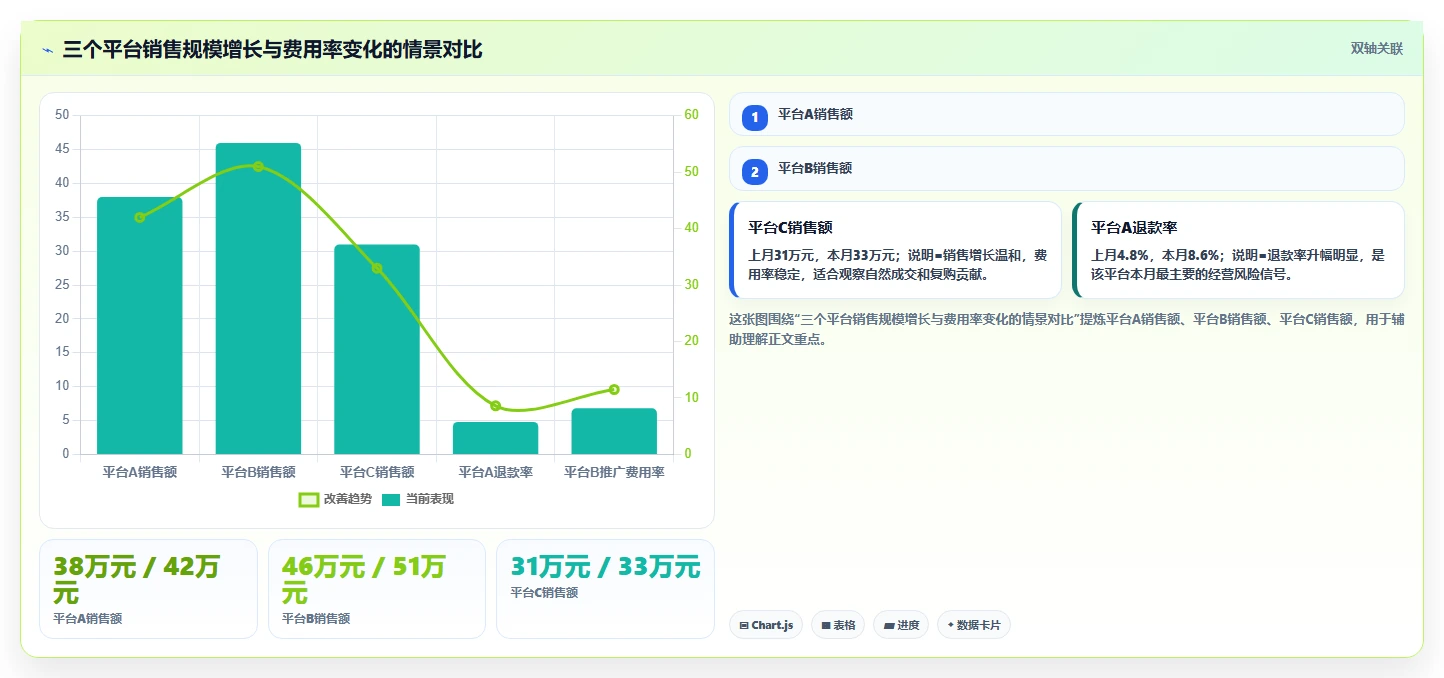
Task: Open the 平台A销售额 list row
Action: [1067, 114]
